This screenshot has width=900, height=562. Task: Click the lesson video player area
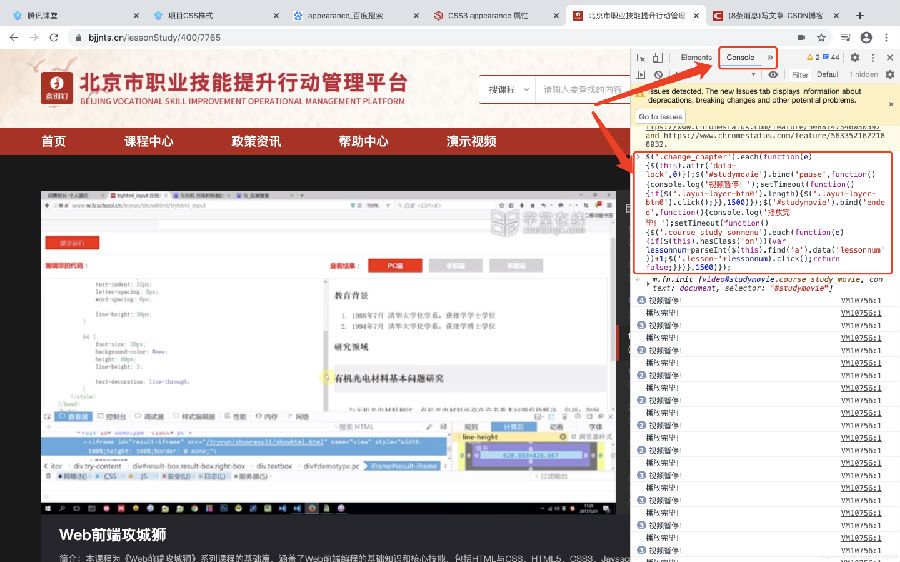tap(328, 352)
